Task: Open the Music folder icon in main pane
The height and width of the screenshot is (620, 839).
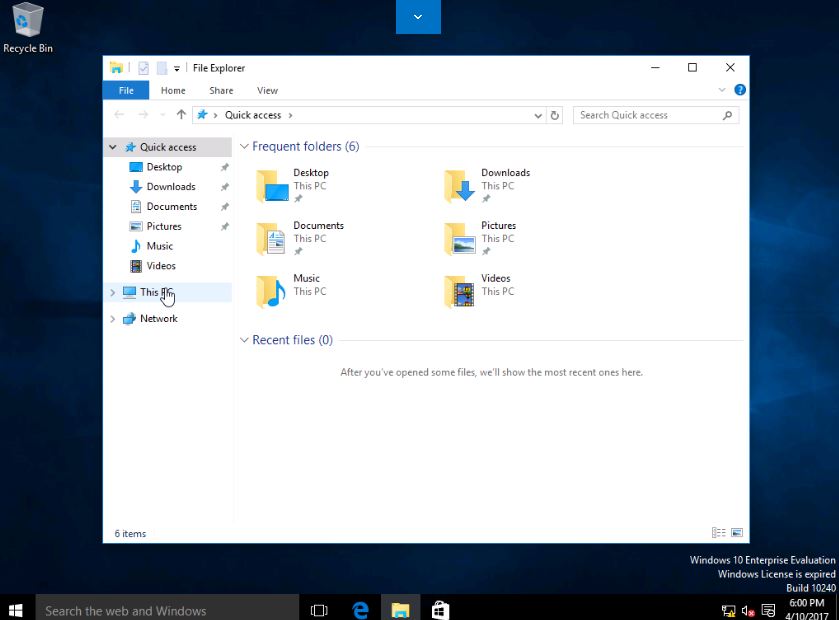Action: pyautogui.click(x=272, y=291)
